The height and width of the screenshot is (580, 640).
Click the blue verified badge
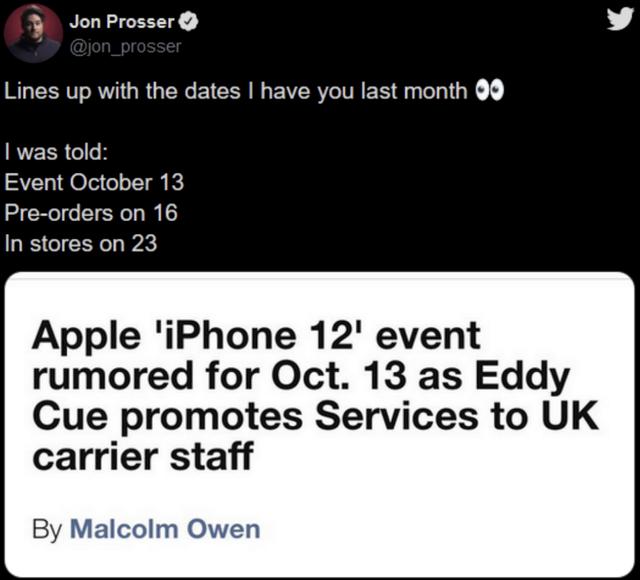click(x=189, y=22)
